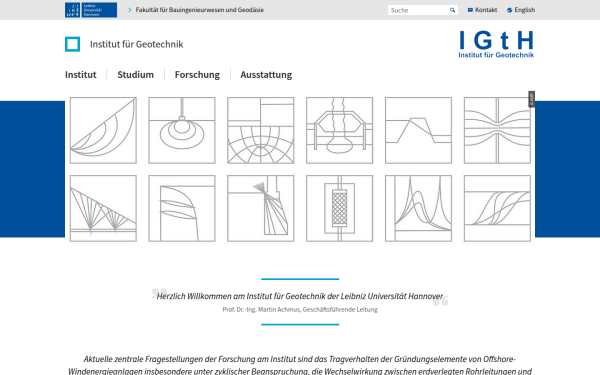
Task: Open the Institut menu
Action: point(80,75)
